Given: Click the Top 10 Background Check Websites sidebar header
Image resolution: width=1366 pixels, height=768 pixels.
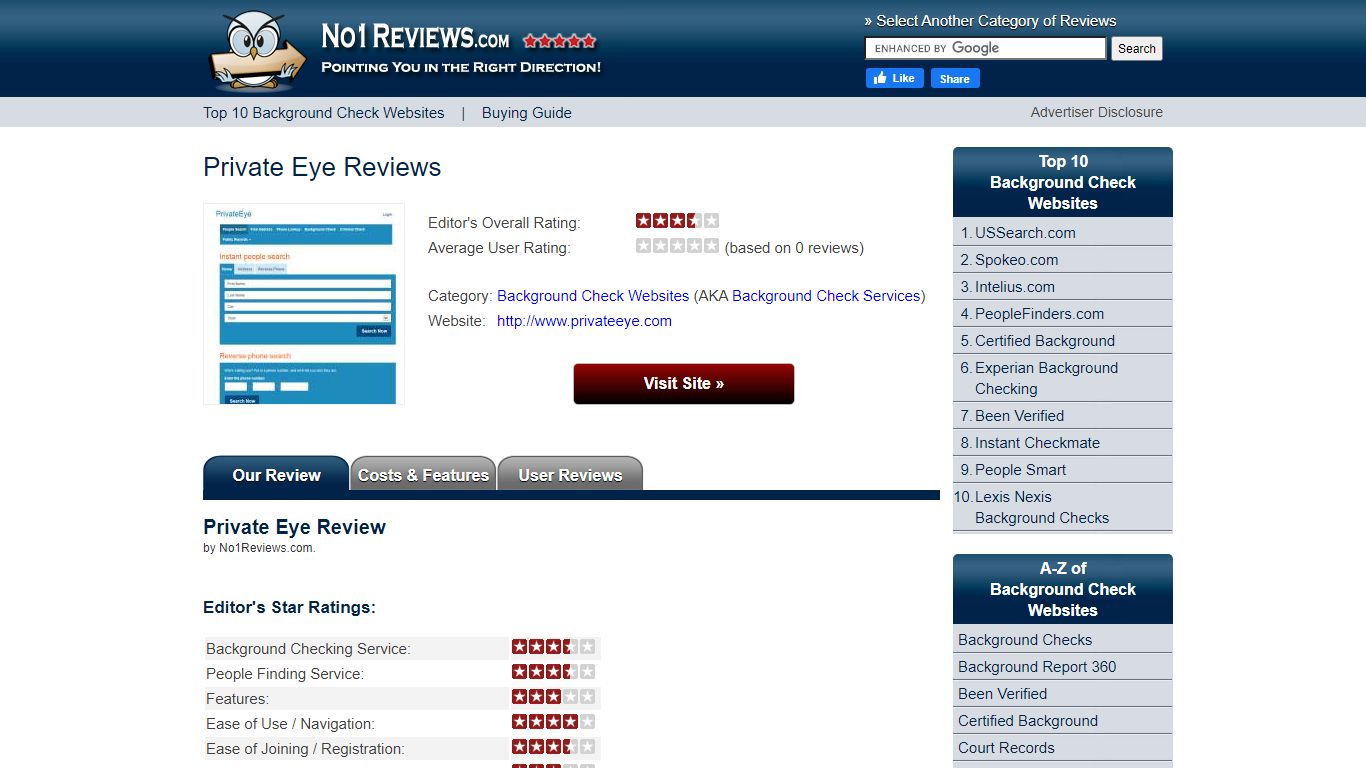Looking at the screenshot, I should pyautogui.click(x=1063, y=182).
